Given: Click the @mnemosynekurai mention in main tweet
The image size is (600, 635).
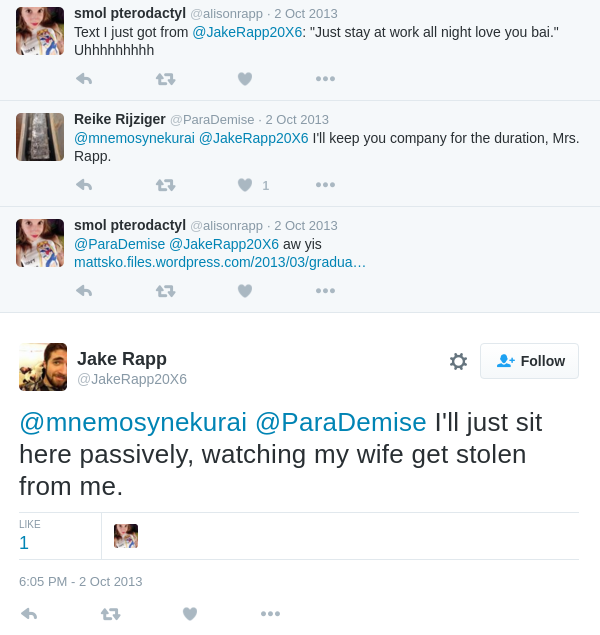Looking at the screenshot, I should click(133, 422).
